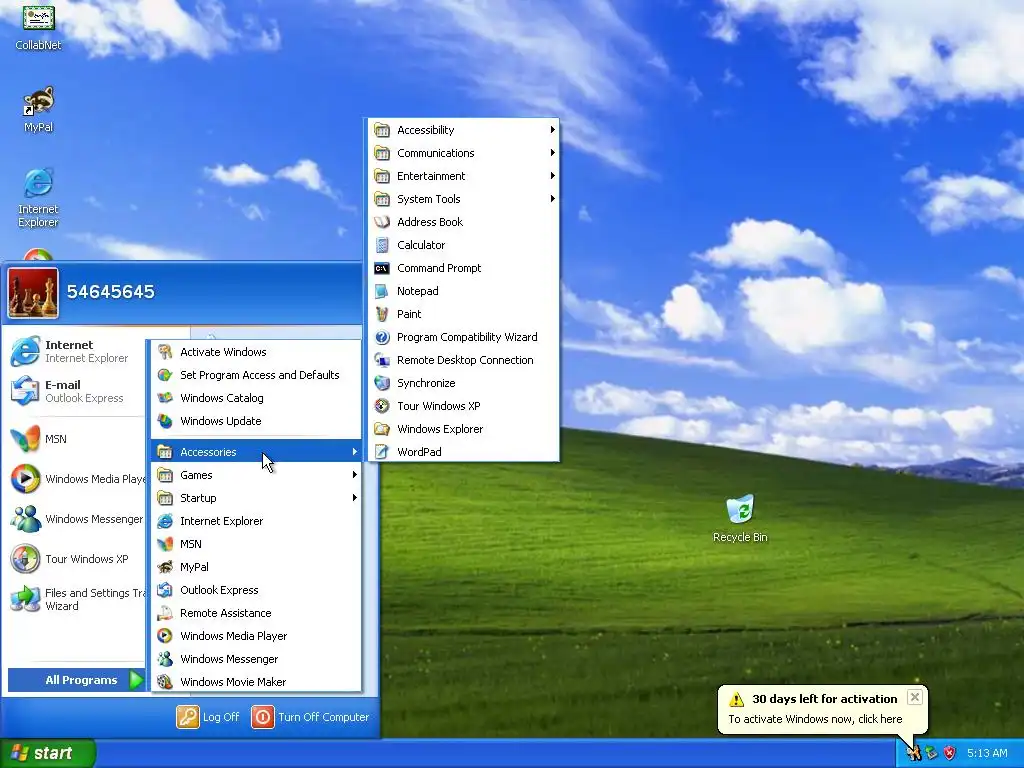
Task: Expand the System Tools submenu
Action: (x=464, y=199)
